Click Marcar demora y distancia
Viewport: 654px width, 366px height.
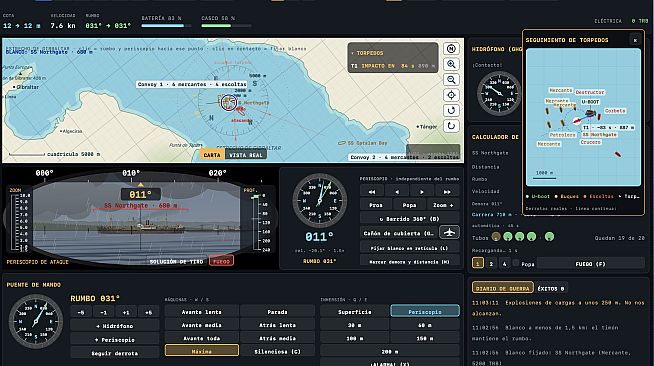click(409, 261)
